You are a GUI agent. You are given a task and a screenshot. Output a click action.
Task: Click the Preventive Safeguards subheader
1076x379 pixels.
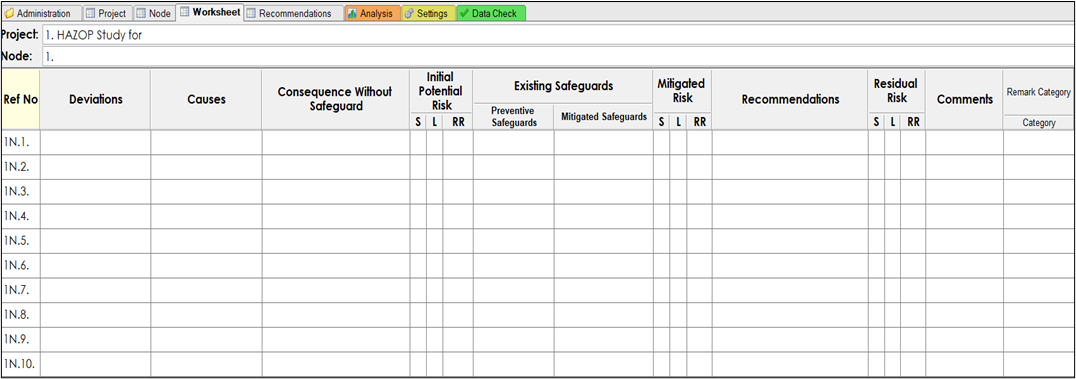(x=513, y=117)
